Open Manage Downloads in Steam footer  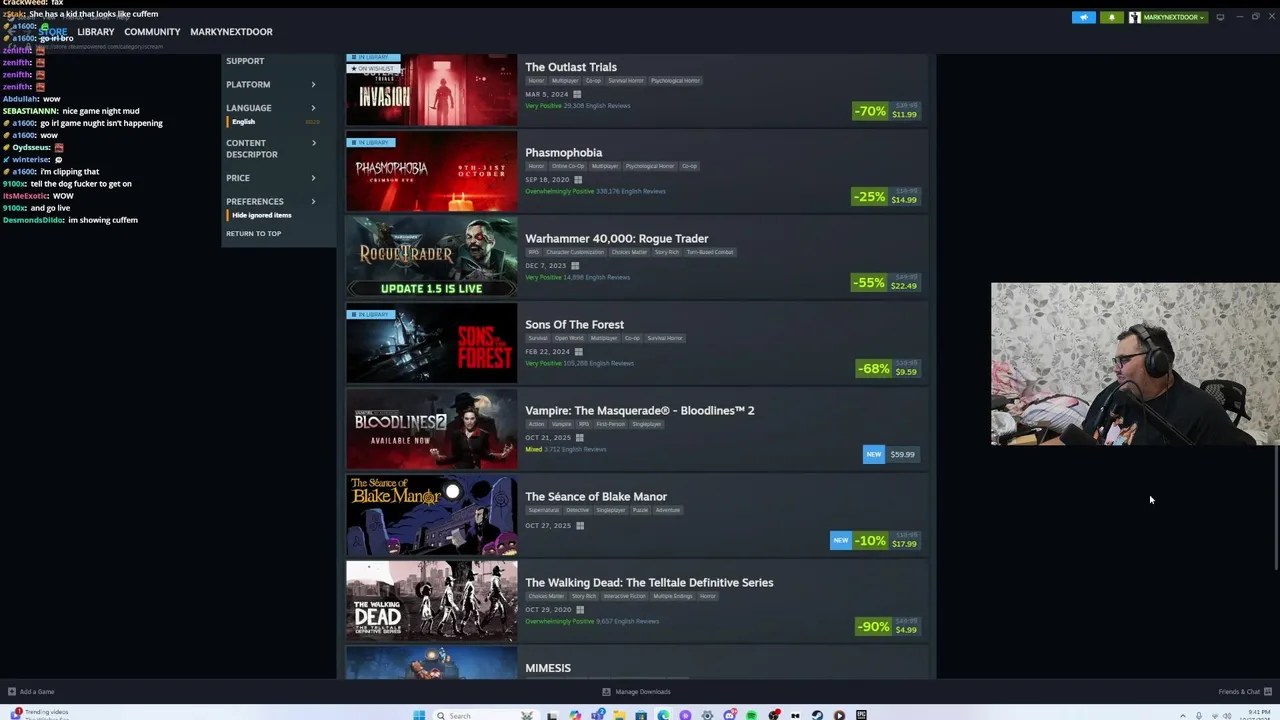pyautogui.click(x=636, y=692)
